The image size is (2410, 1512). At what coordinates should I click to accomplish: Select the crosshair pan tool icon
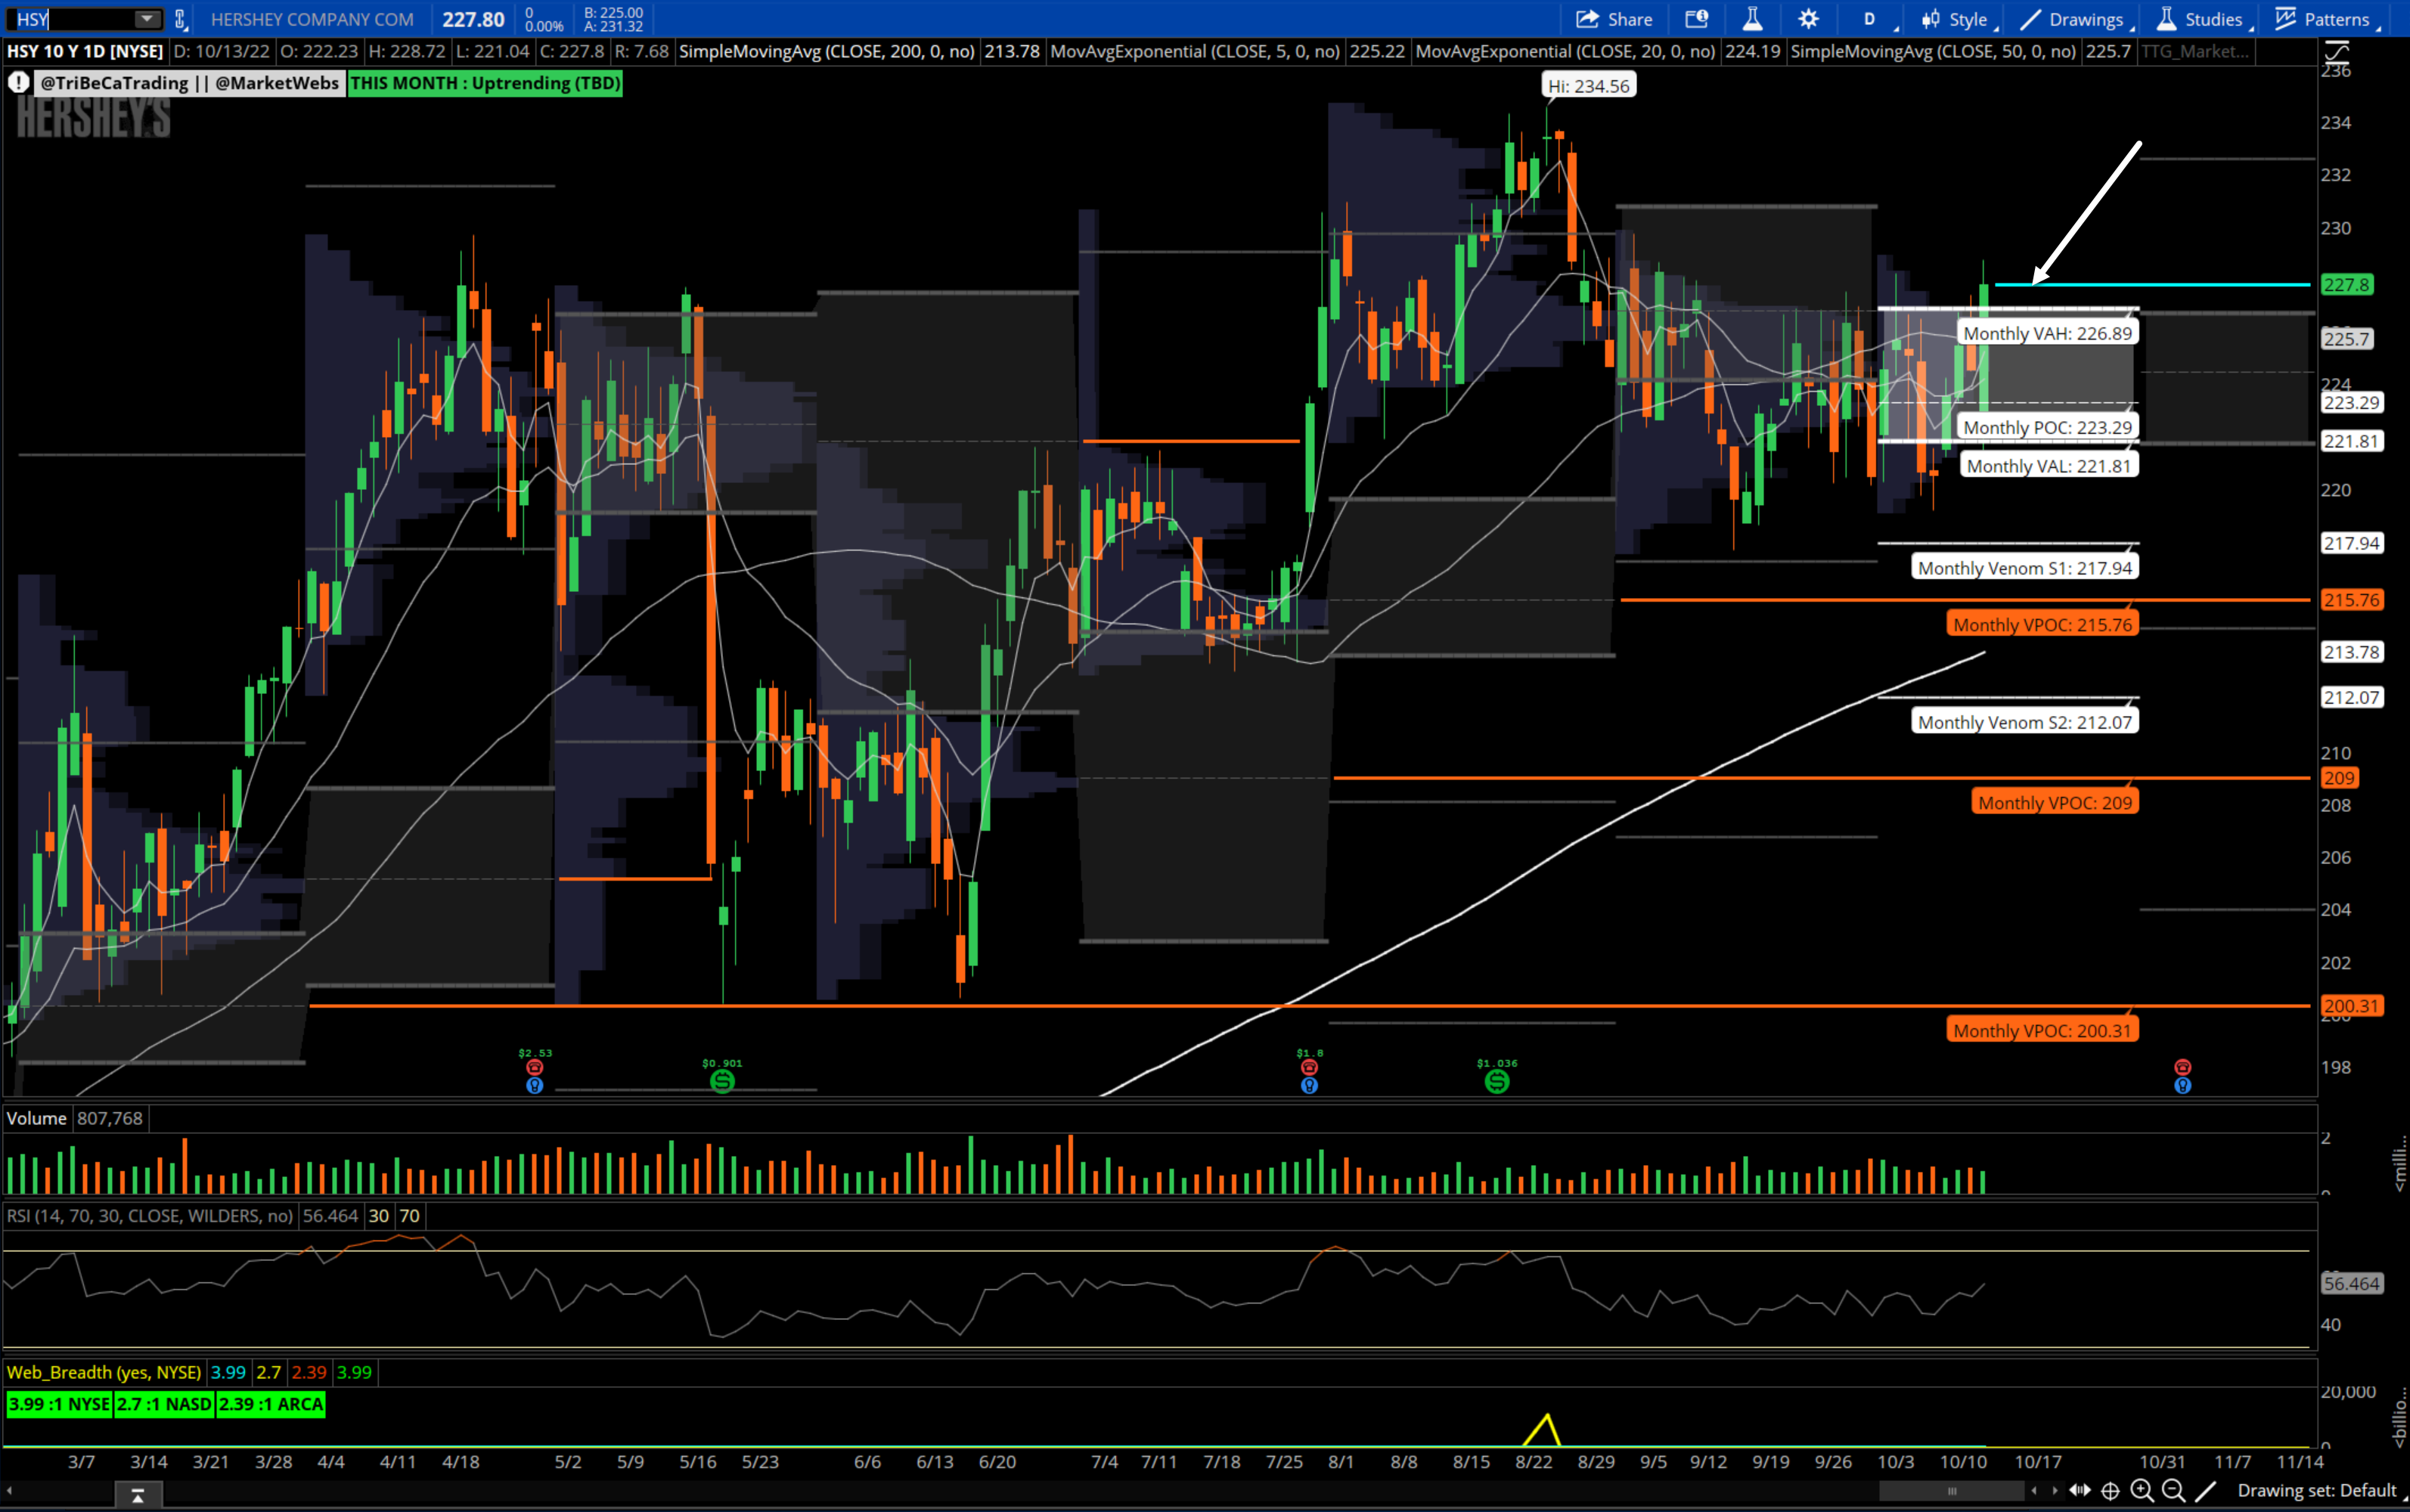click(2110, 1491)
